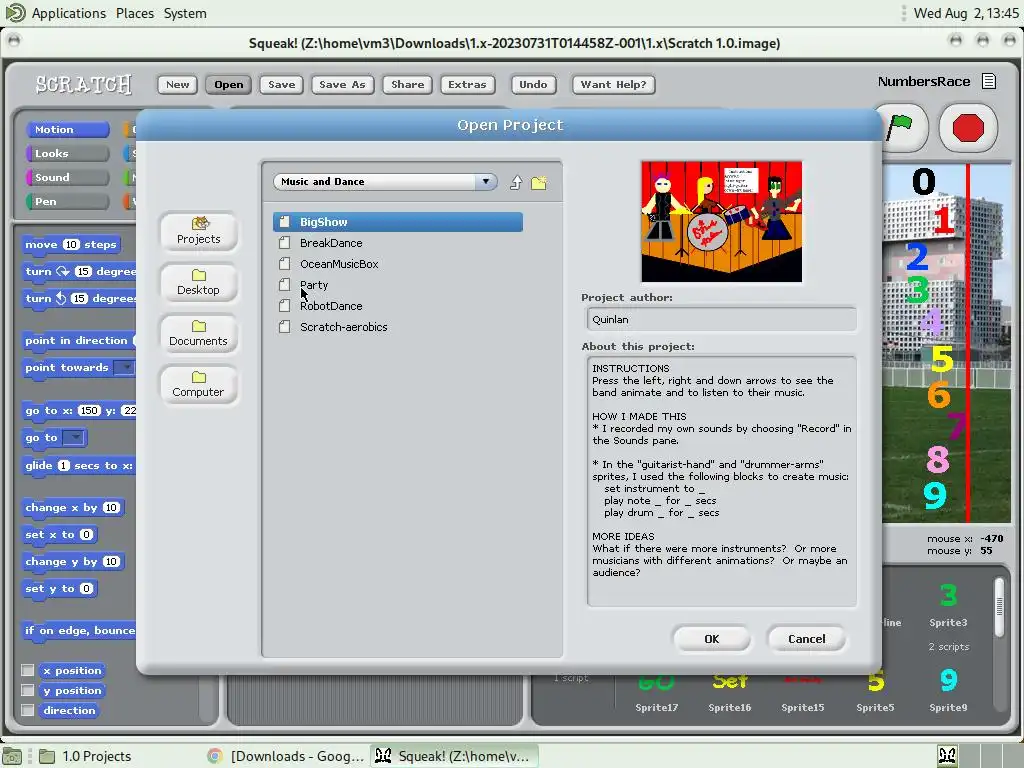Click the Save As toolbar button
The image size is (1024, 768).
coord(342,84)
